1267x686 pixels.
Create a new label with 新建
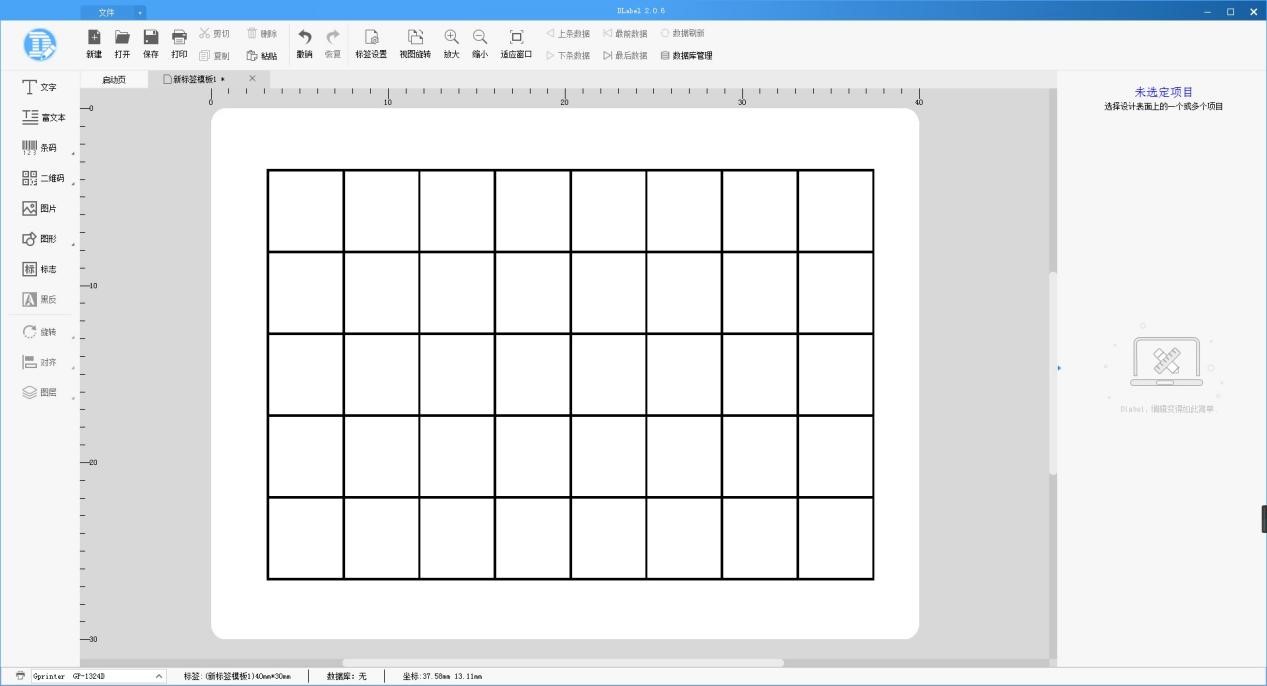94,43
